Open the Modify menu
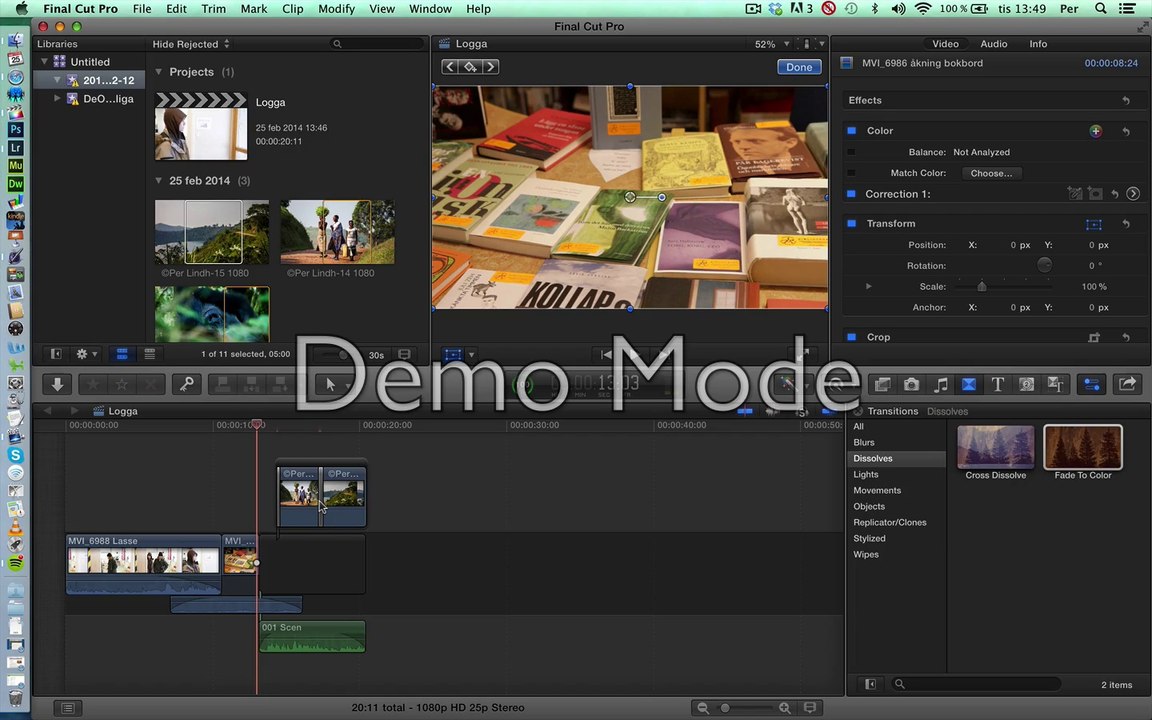The width and height of the screenshot is (1152, 720). click(x=336, y=9)
